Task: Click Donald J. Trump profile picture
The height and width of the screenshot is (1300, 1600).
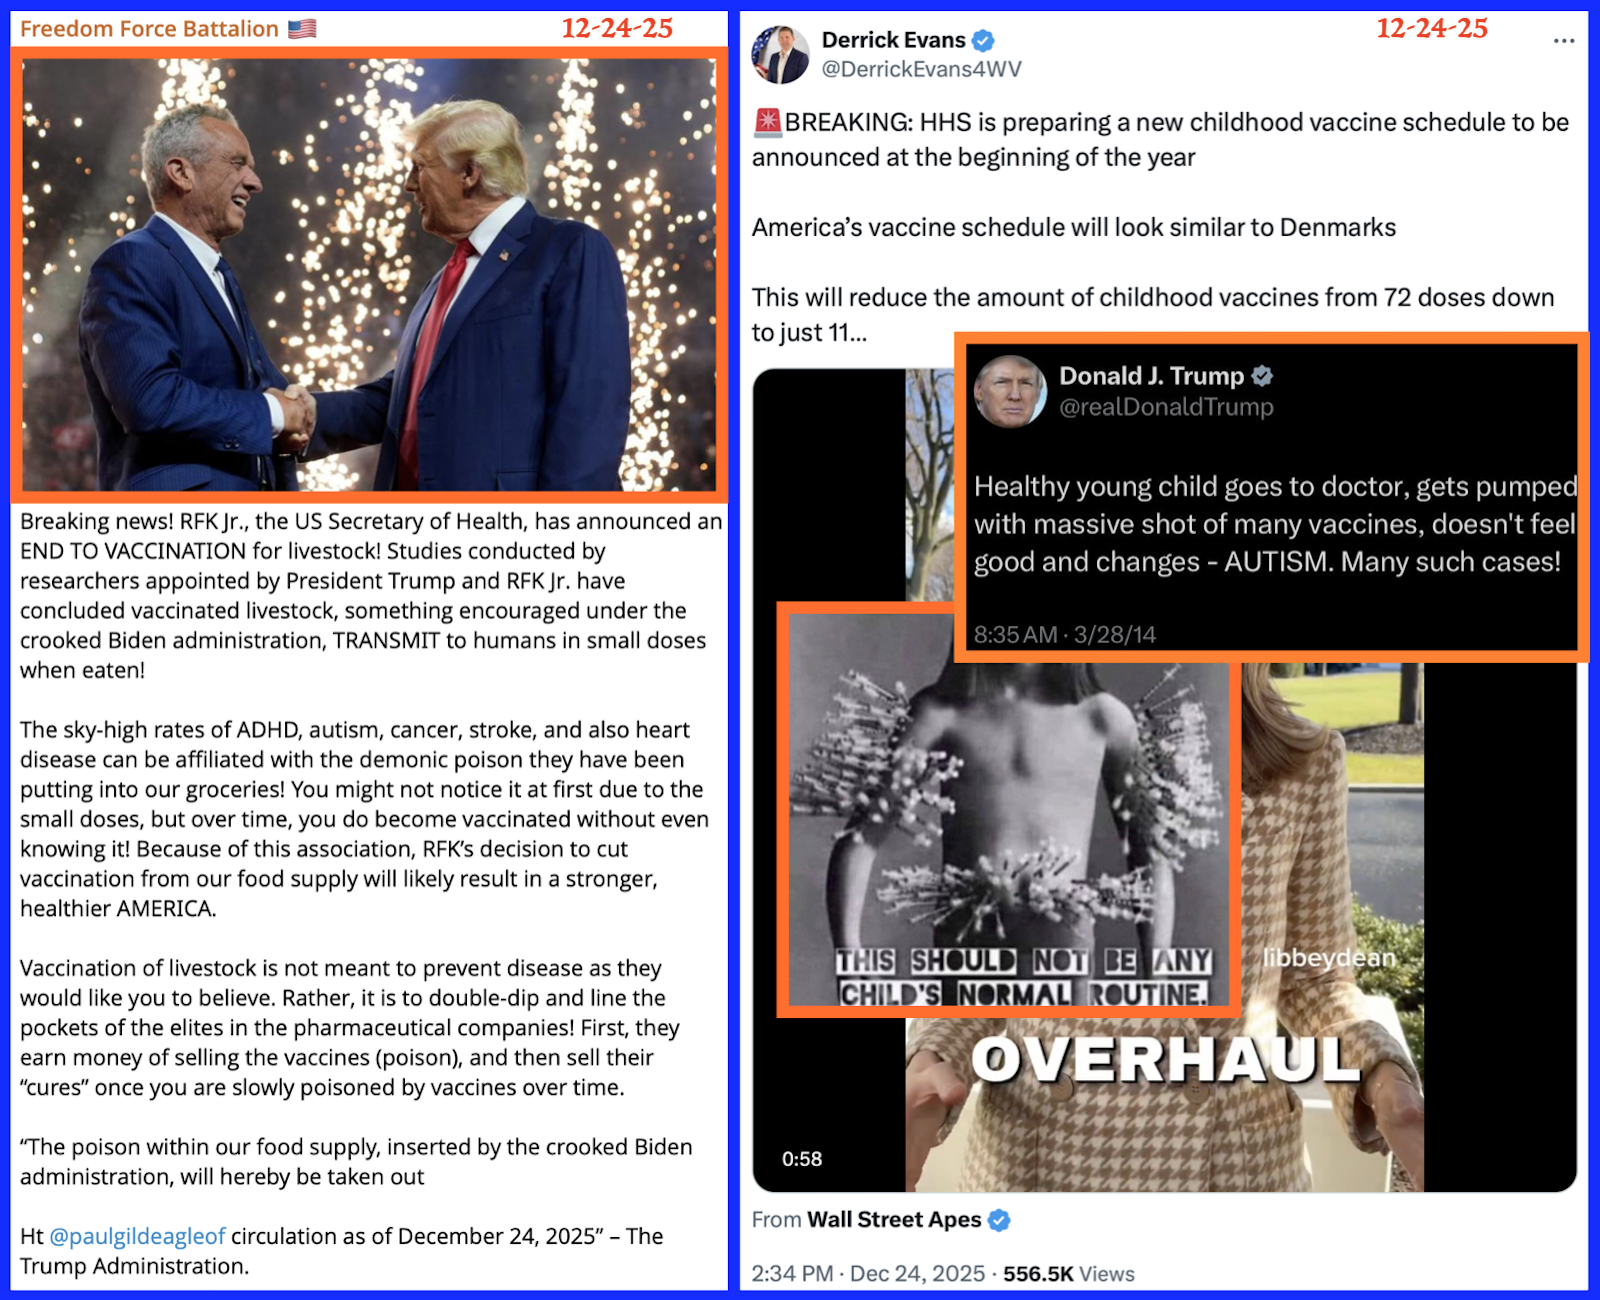Action: click(1010, 391)
